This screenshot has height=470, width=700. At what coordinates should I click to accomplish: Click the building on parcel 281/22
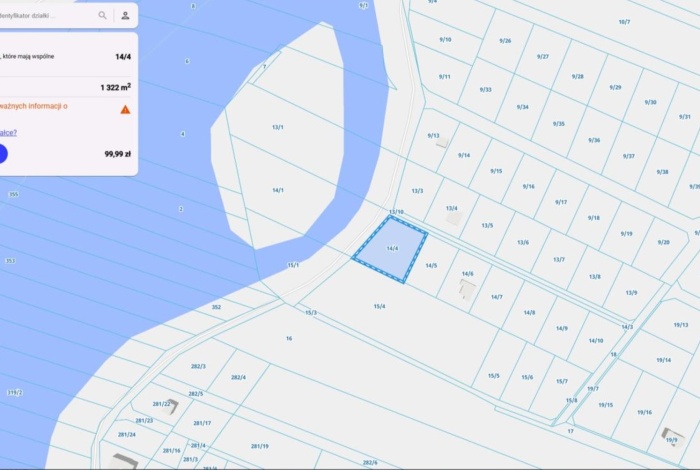[171, 407]
